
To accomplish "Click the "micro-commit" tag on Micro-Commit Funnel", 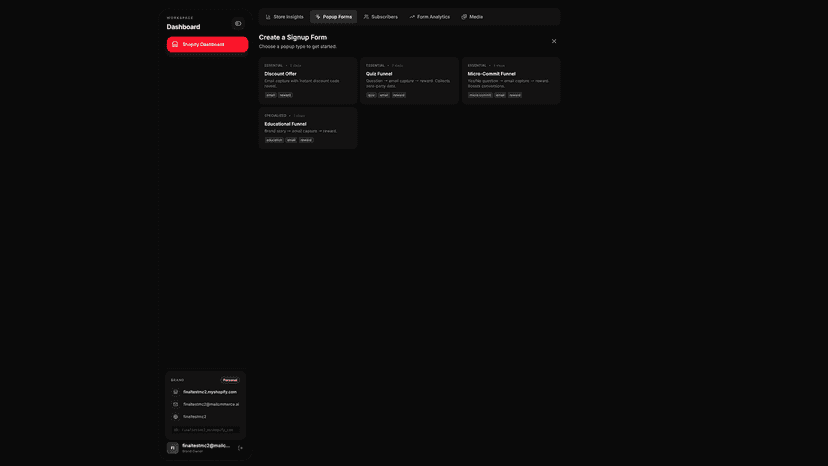I will pos(480,95).
